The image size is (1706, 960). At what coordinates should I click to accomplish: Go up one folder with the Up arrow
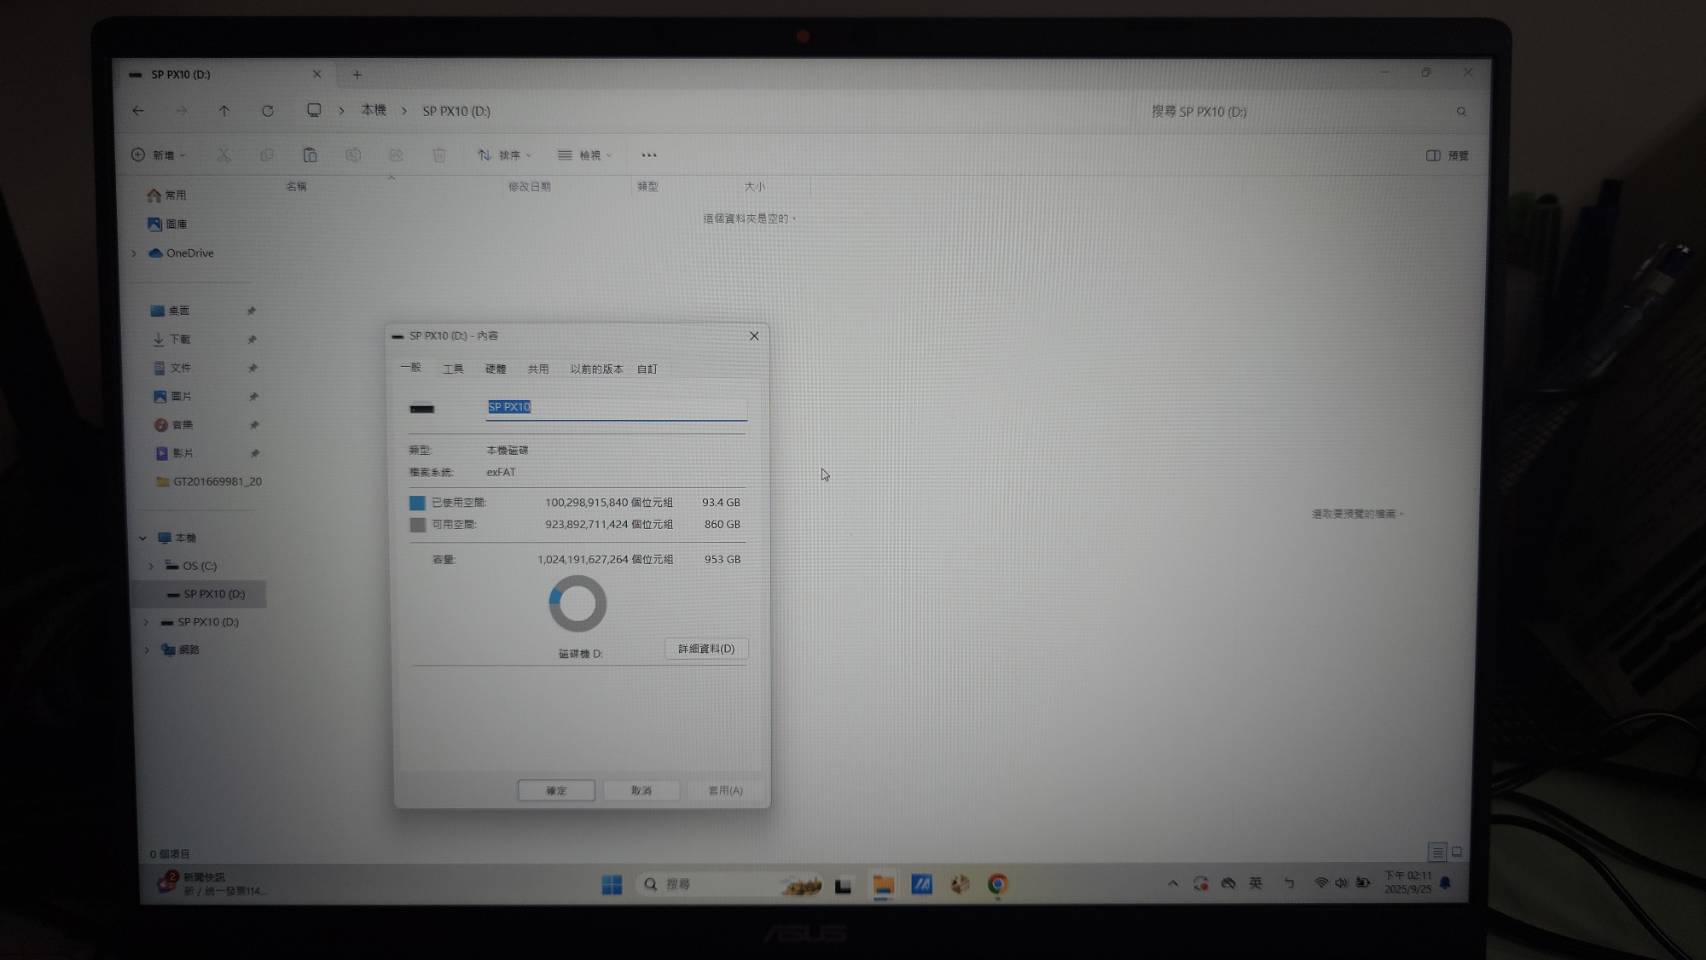[224, 111]
